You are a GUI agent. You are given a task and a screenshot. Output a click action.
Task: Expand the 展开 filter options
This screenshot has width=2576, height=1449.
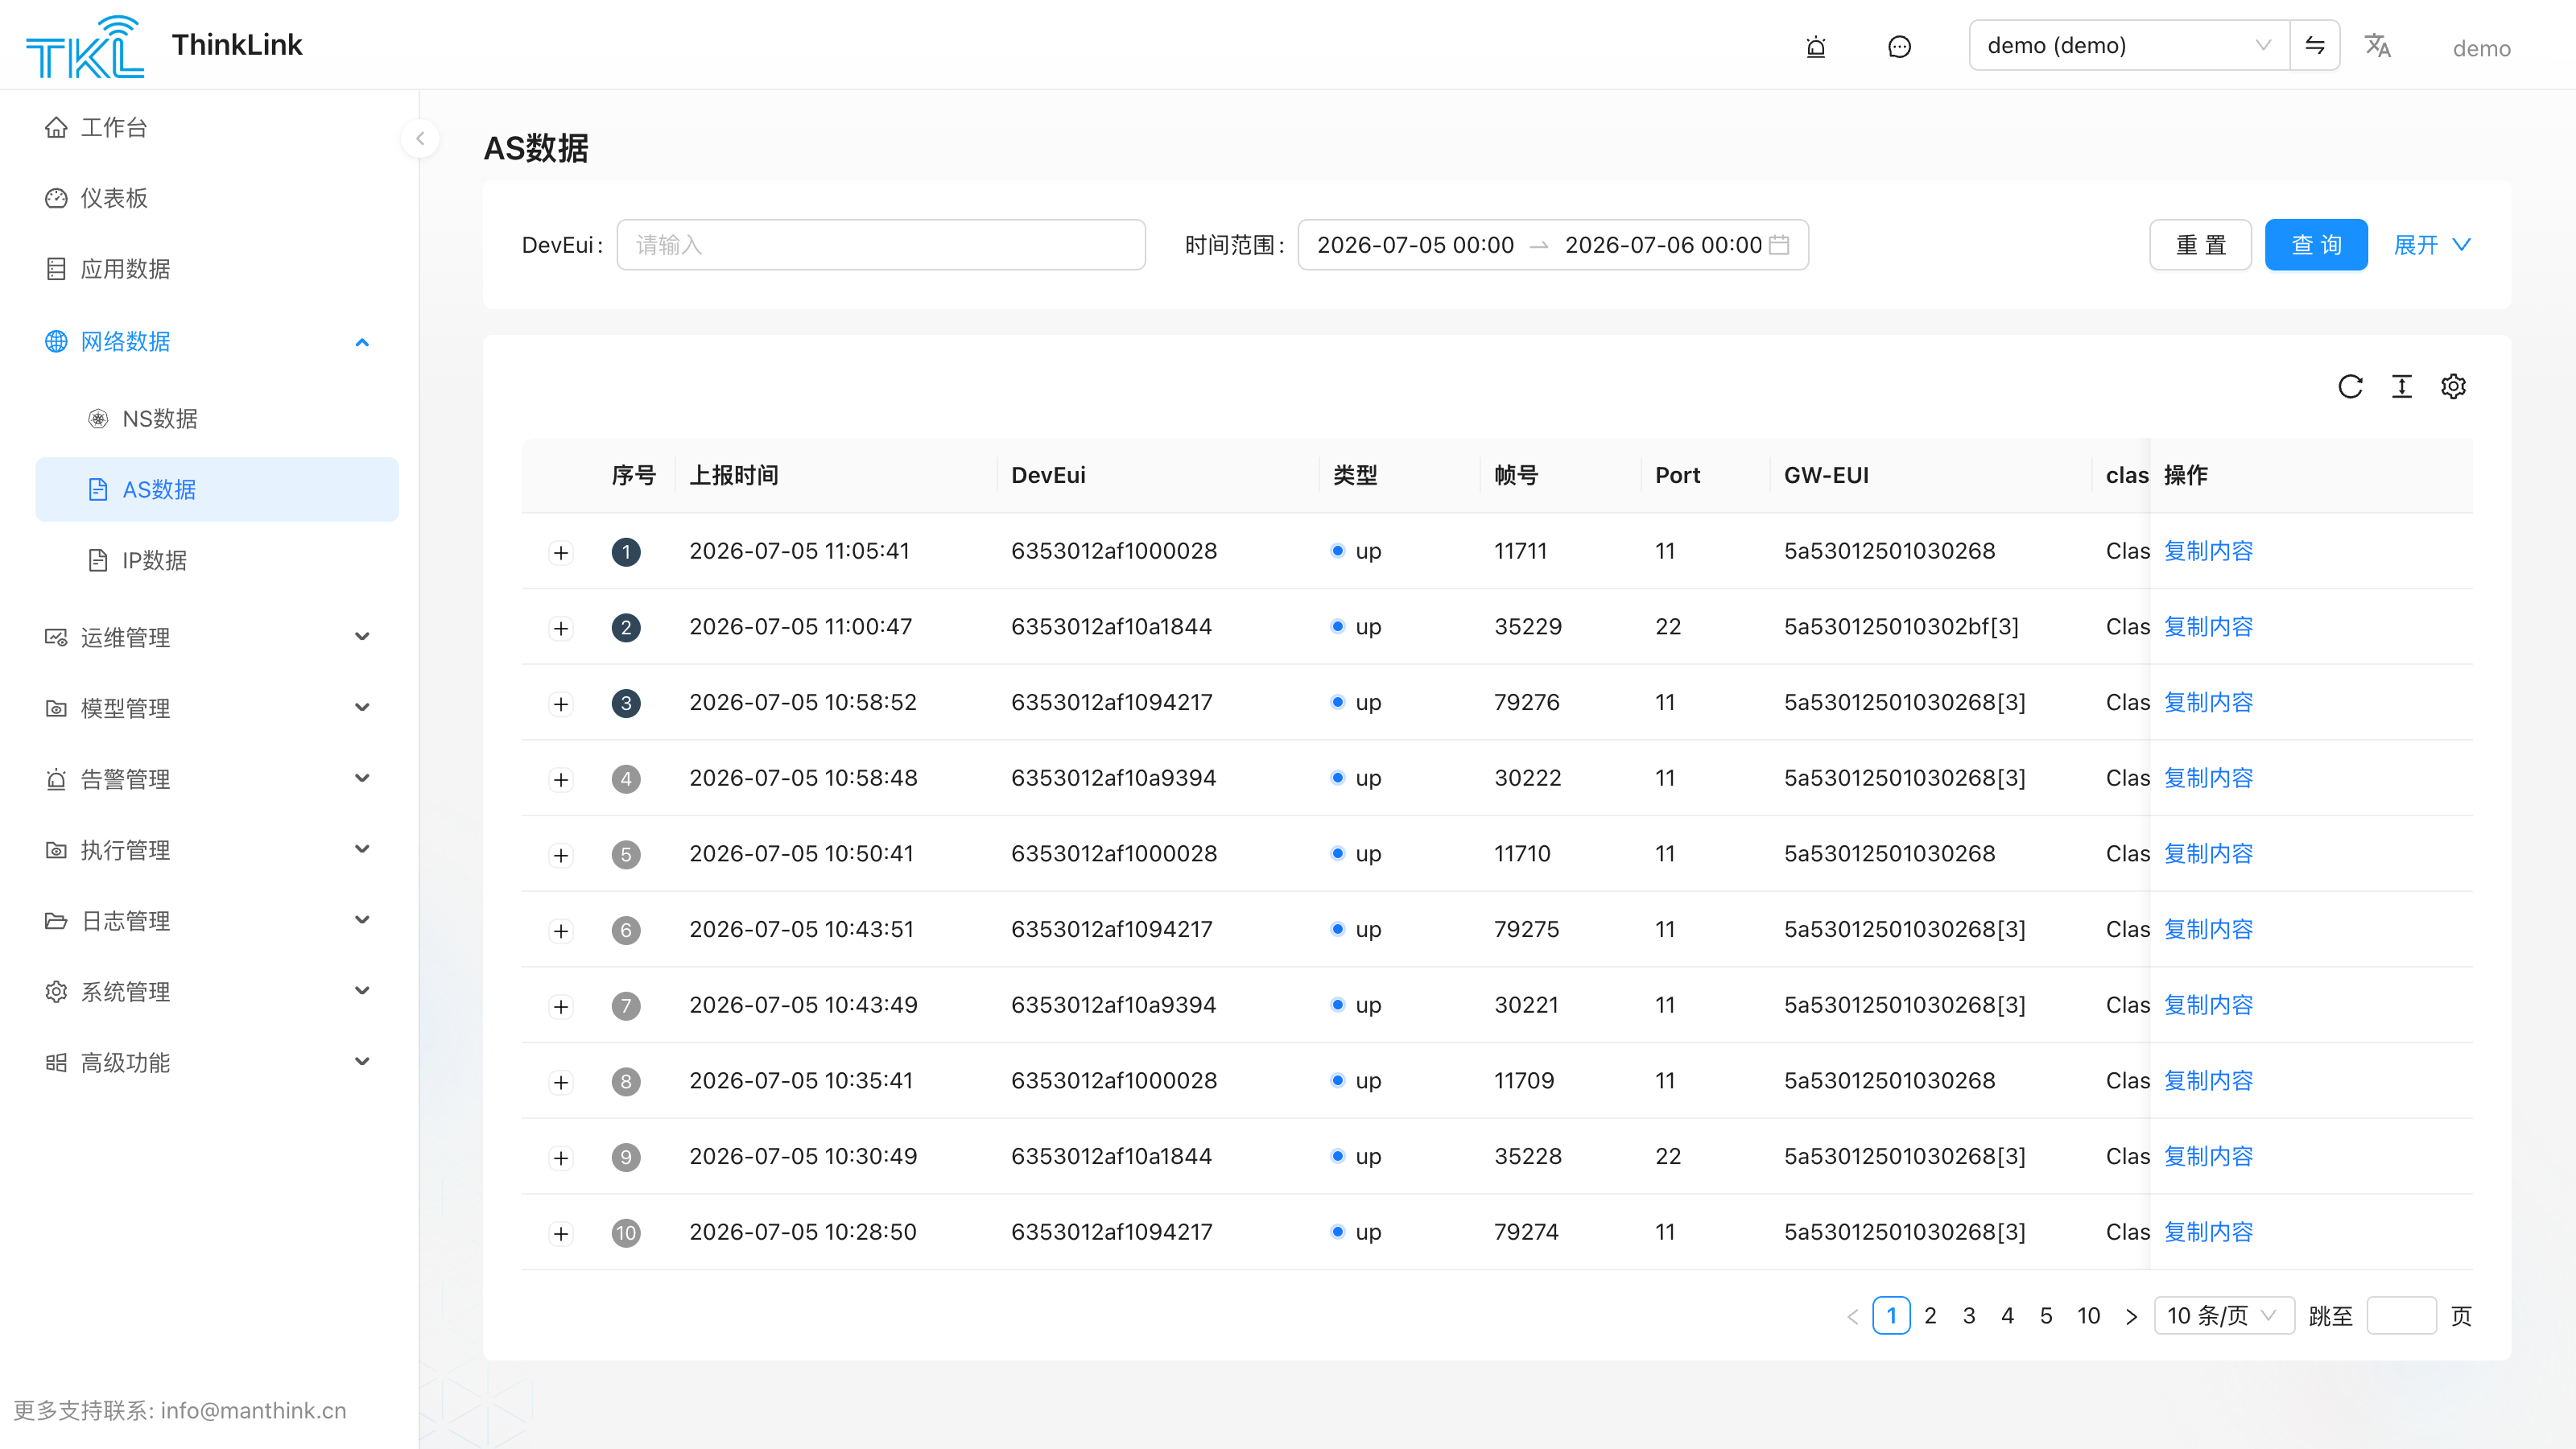pyautogui.click(x=2432, y=245)
